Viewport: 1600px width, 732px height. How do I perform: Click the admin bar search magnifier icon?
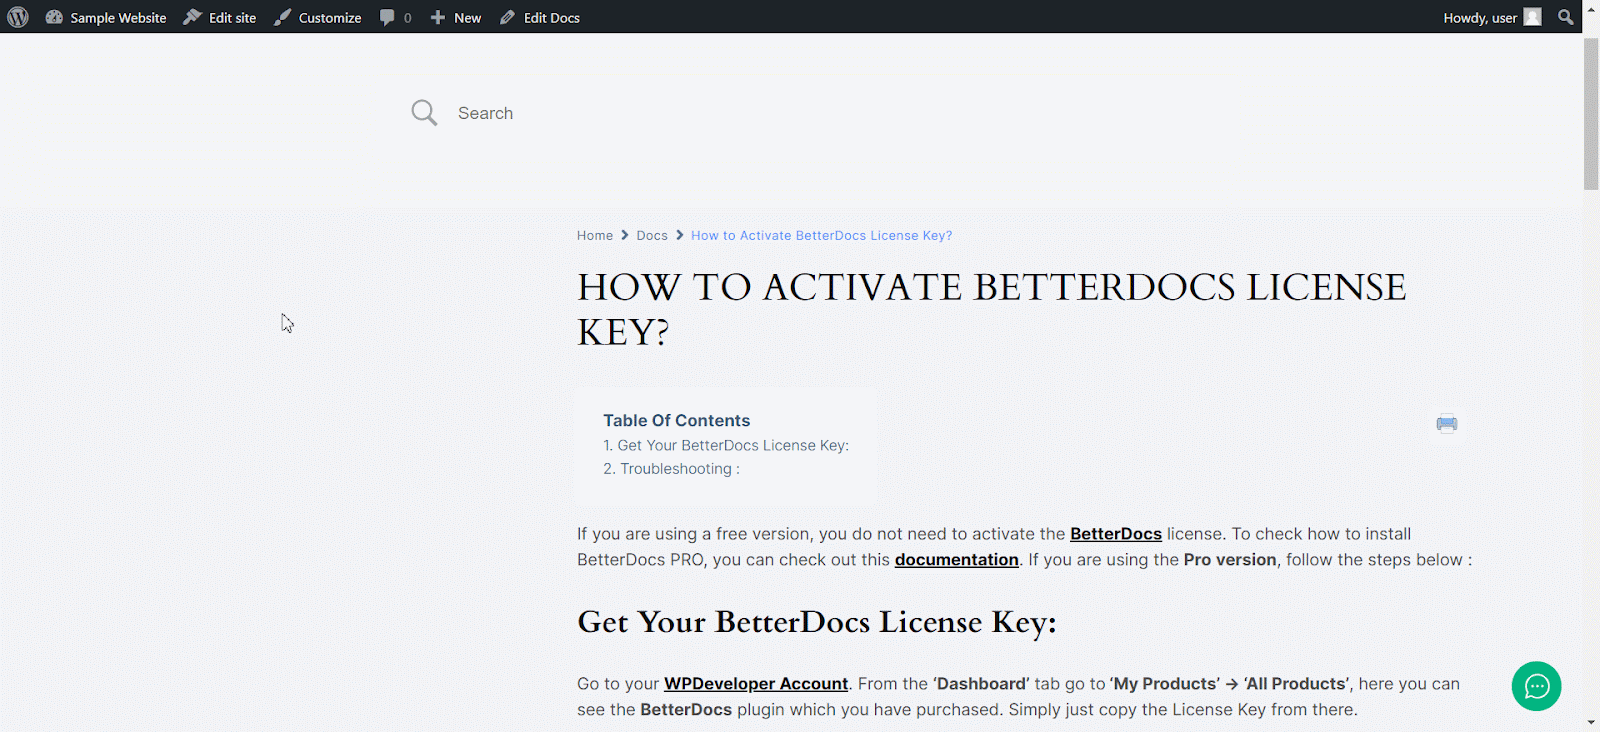click(1565, 17)
